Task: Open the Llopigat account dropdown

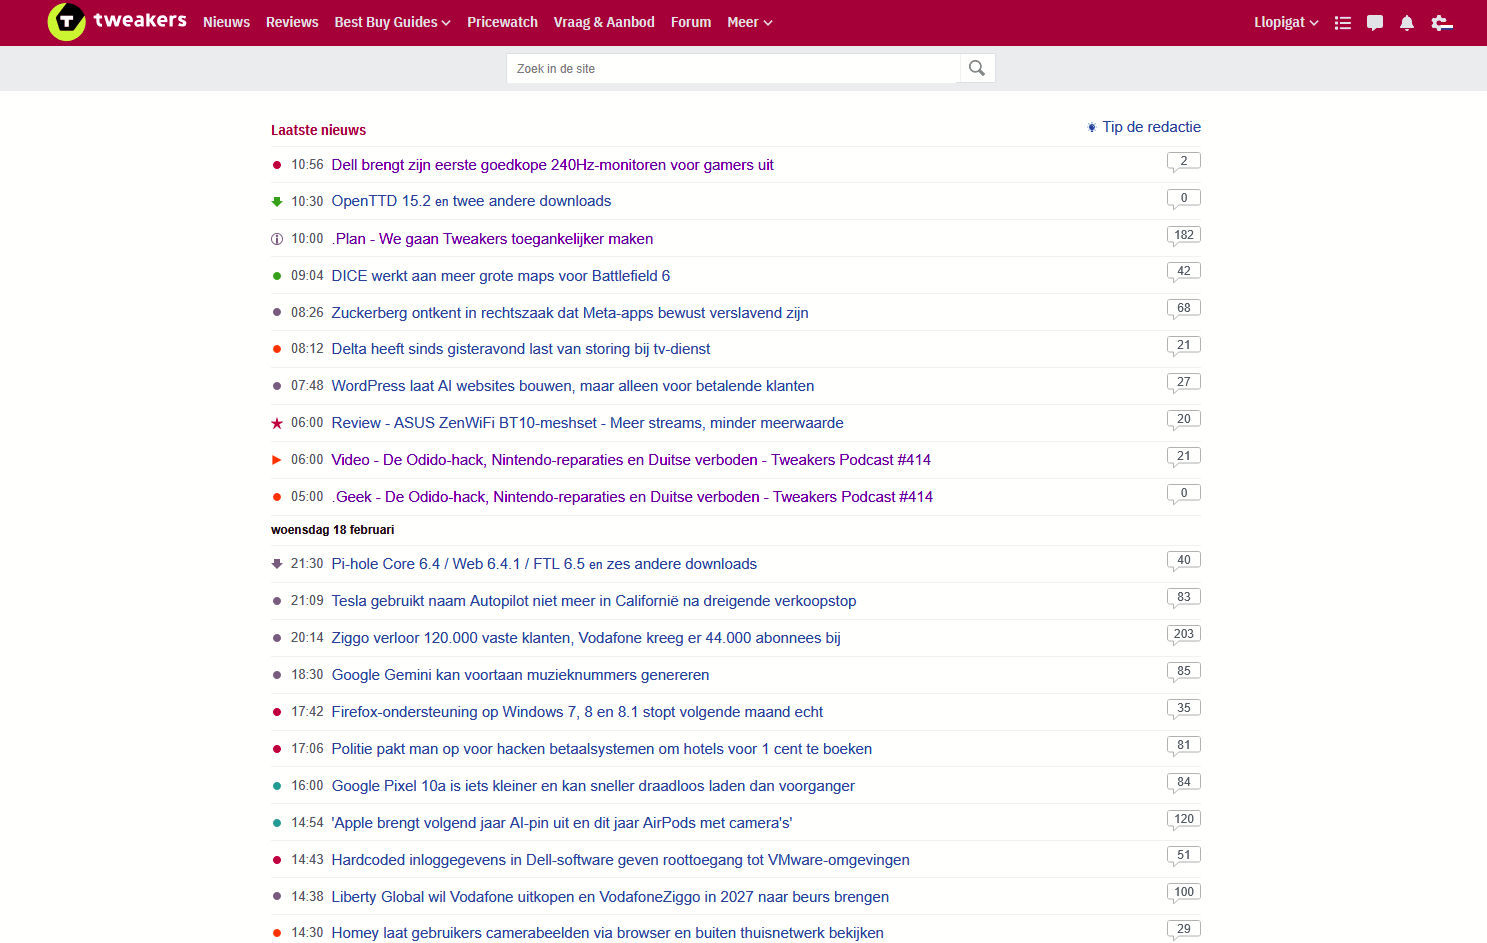Action: click(1286, 22)
